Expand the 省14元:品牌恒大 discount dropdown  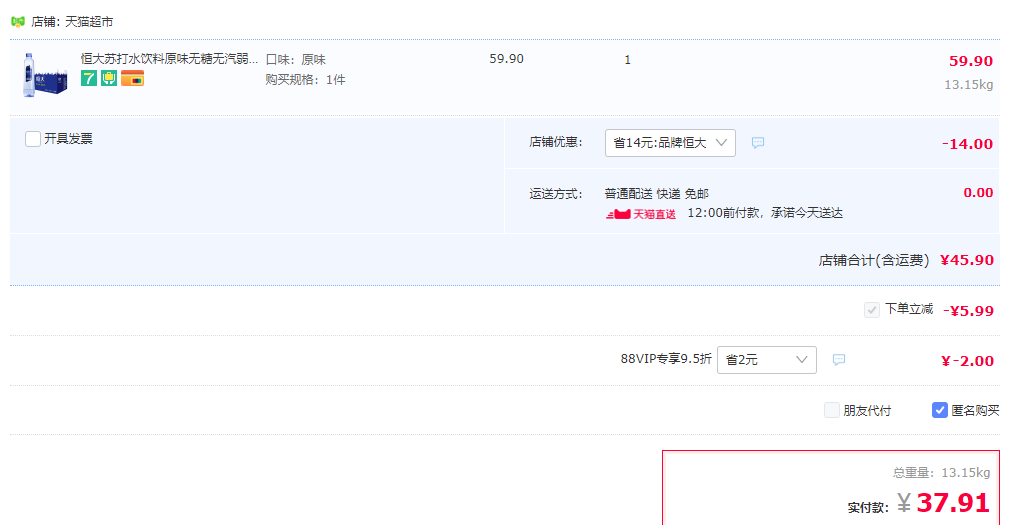coord(670,143)
